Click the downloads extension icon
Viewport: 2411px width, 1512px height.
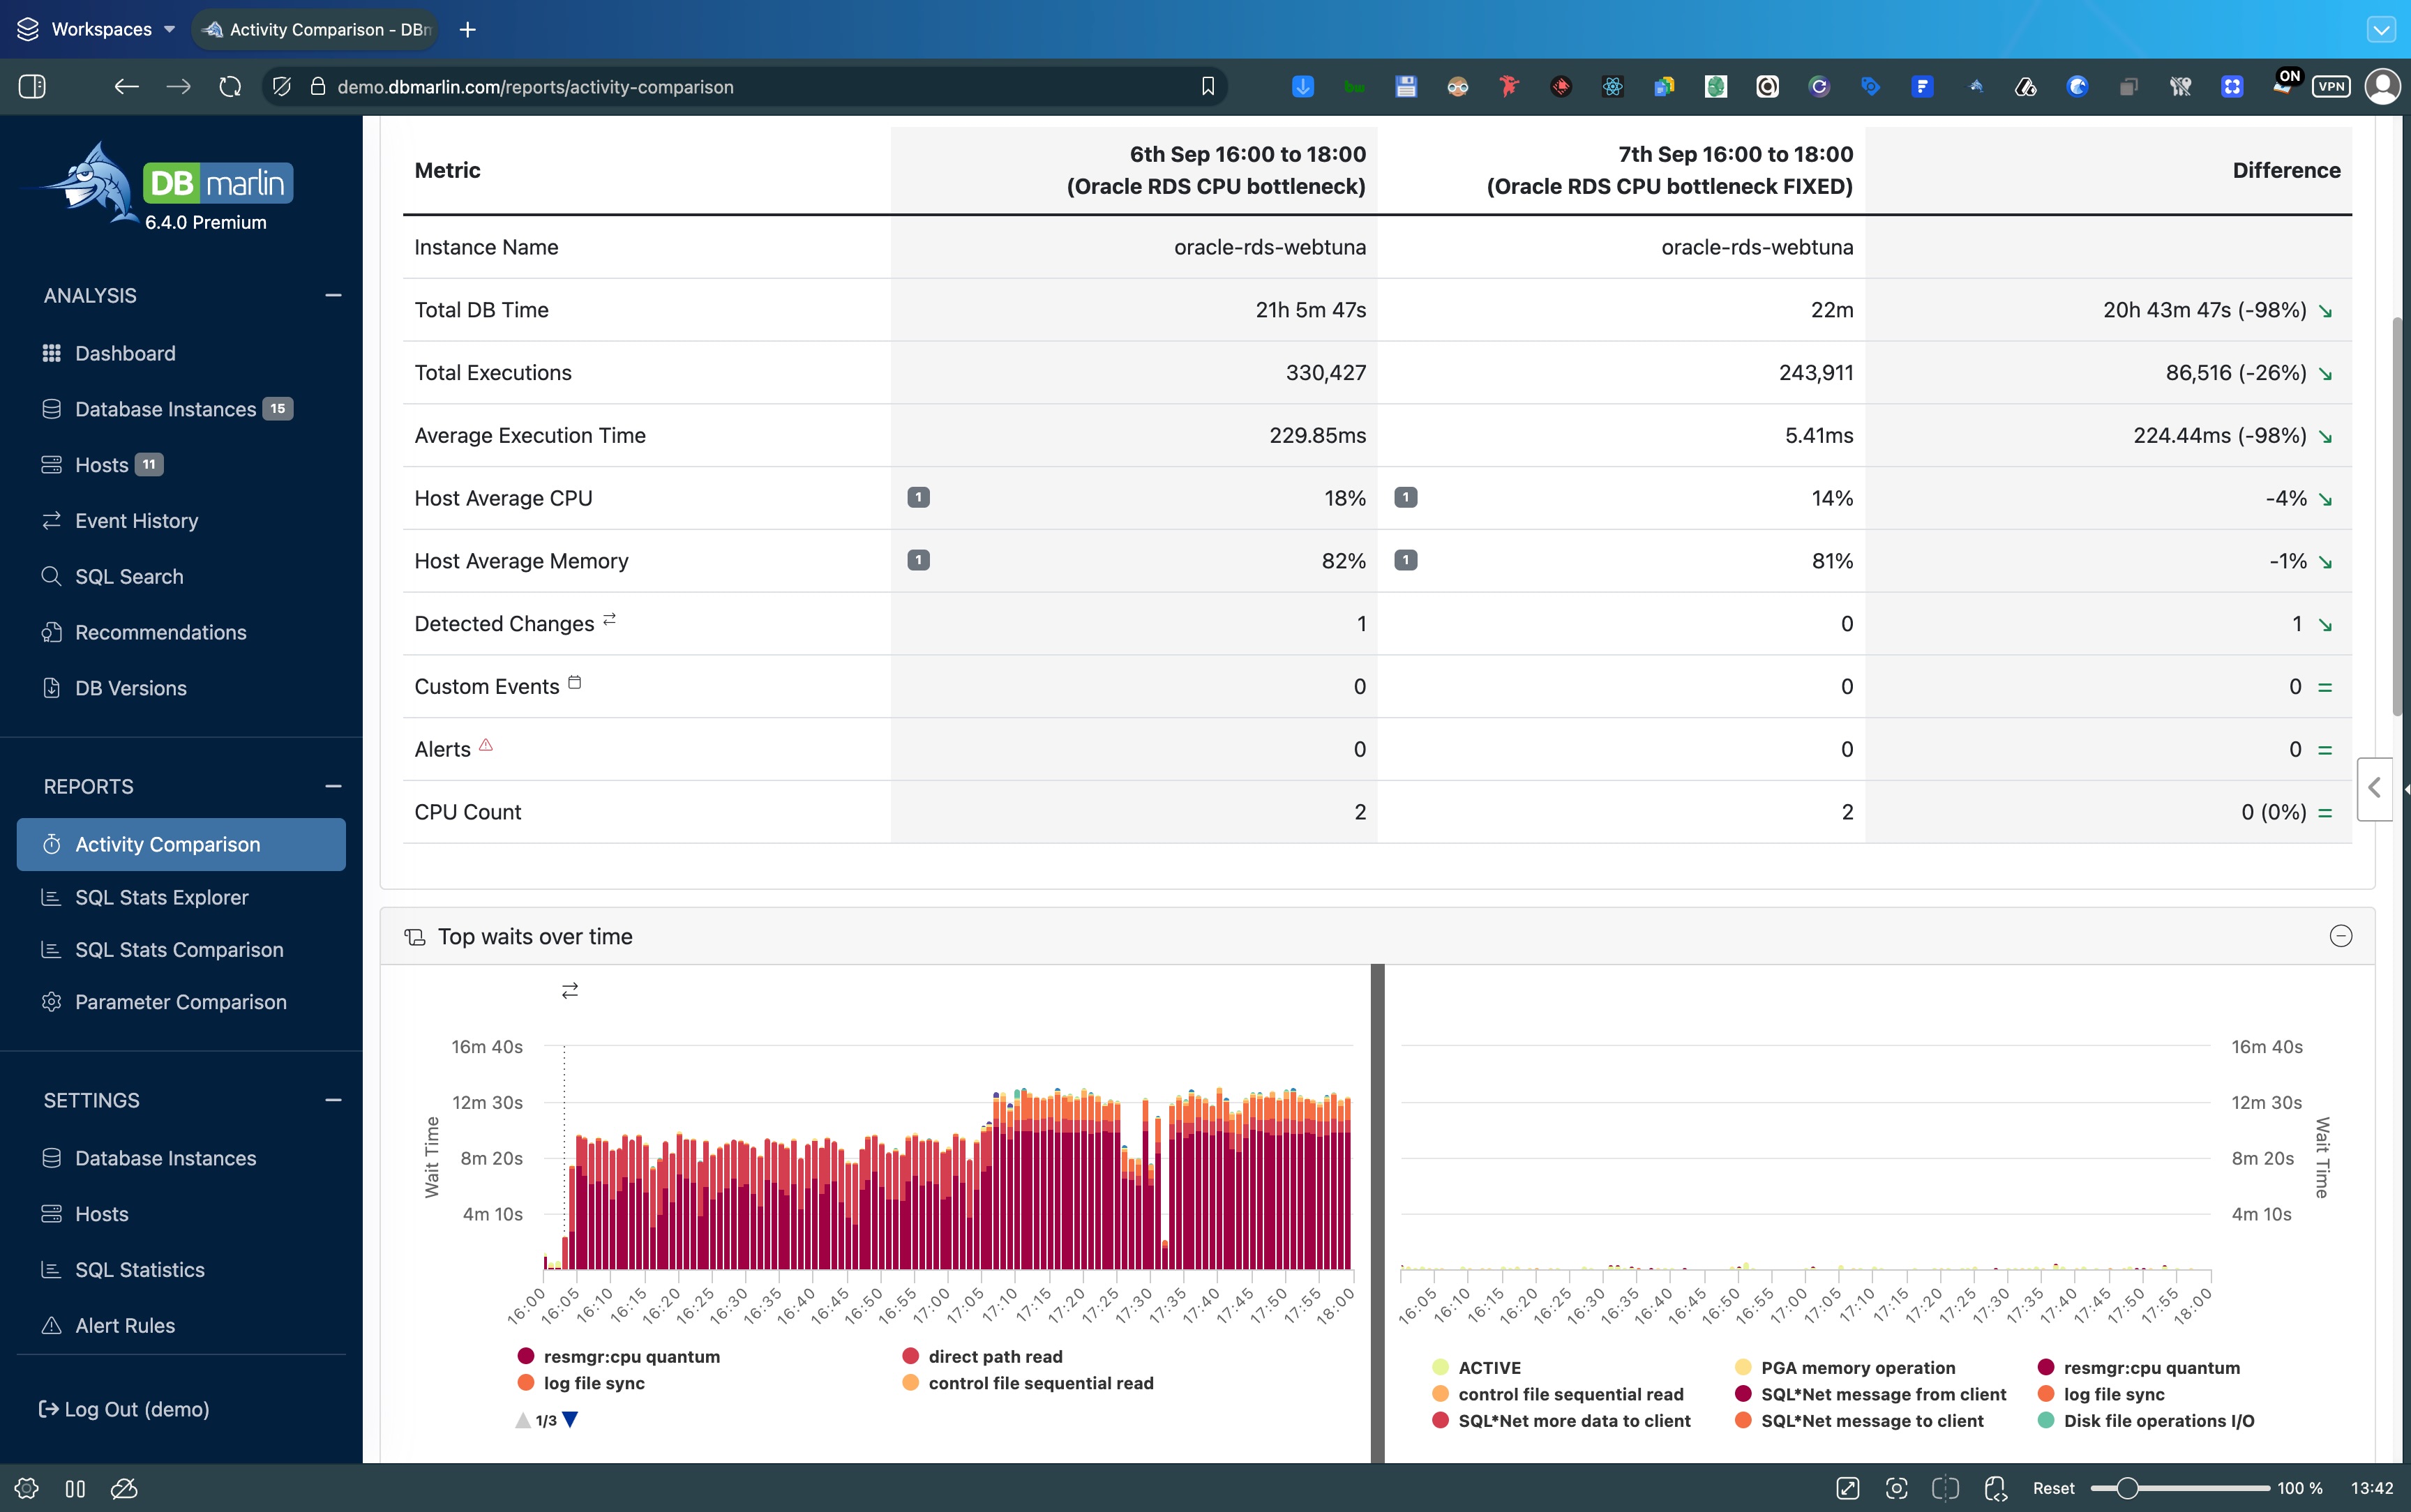pos(1303,87)
